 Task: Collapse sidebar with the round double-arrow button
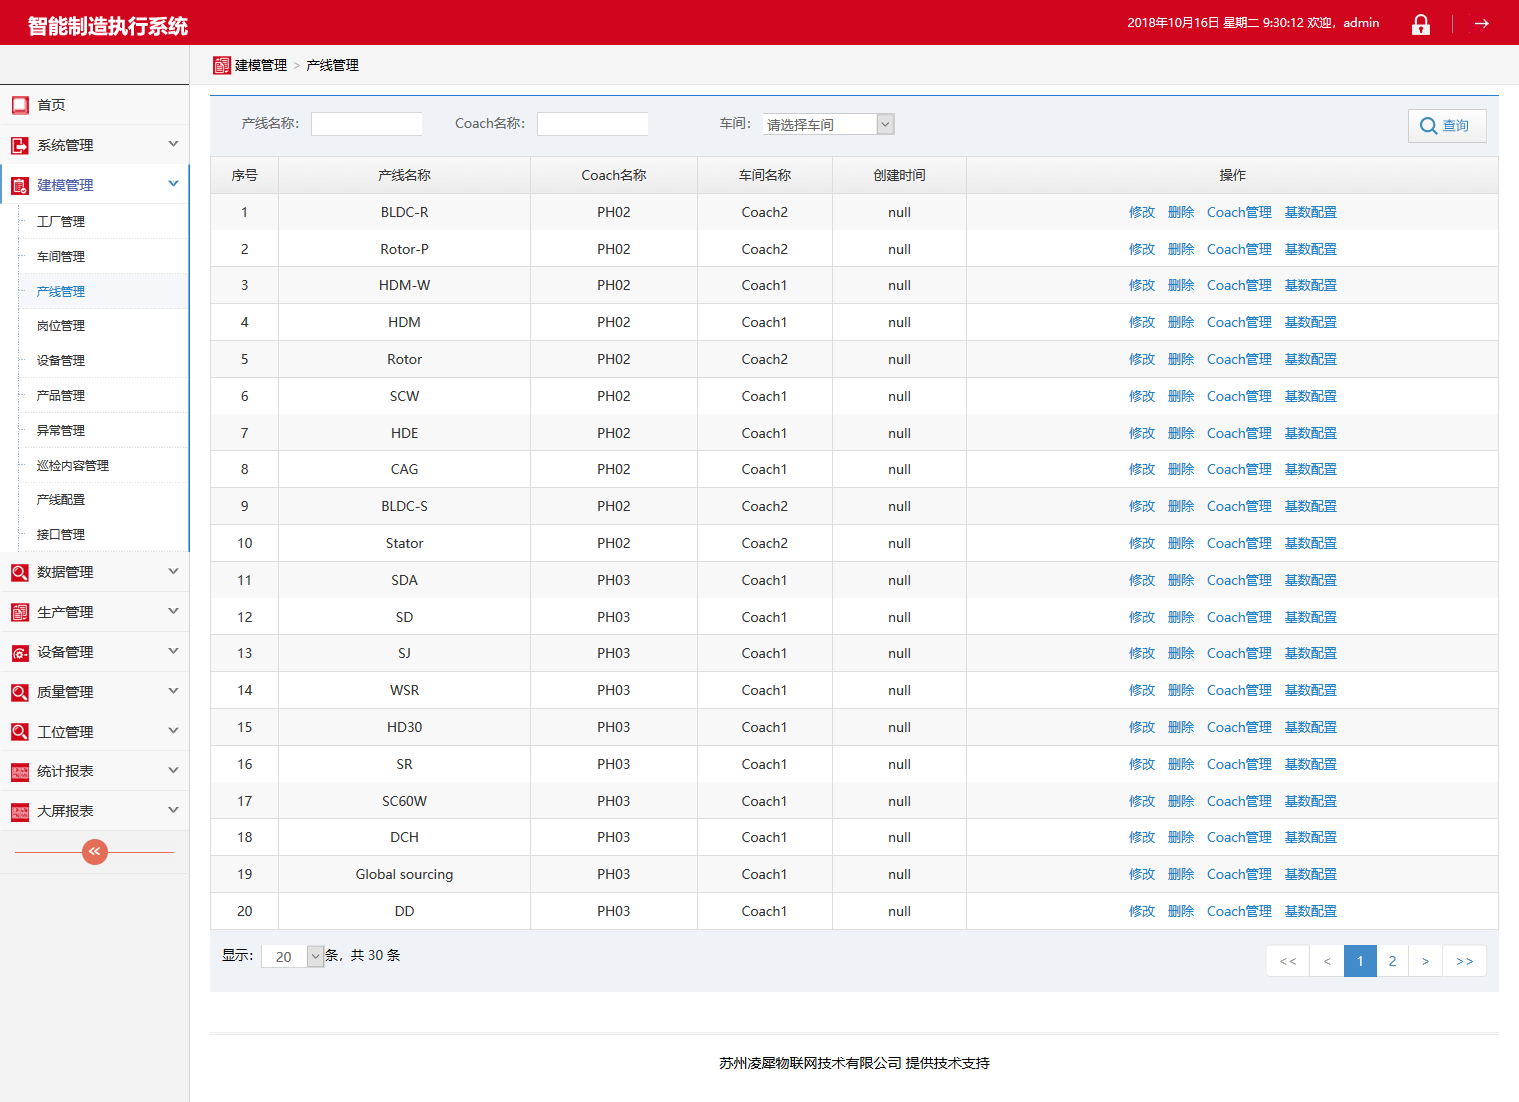tap(95, 852)
